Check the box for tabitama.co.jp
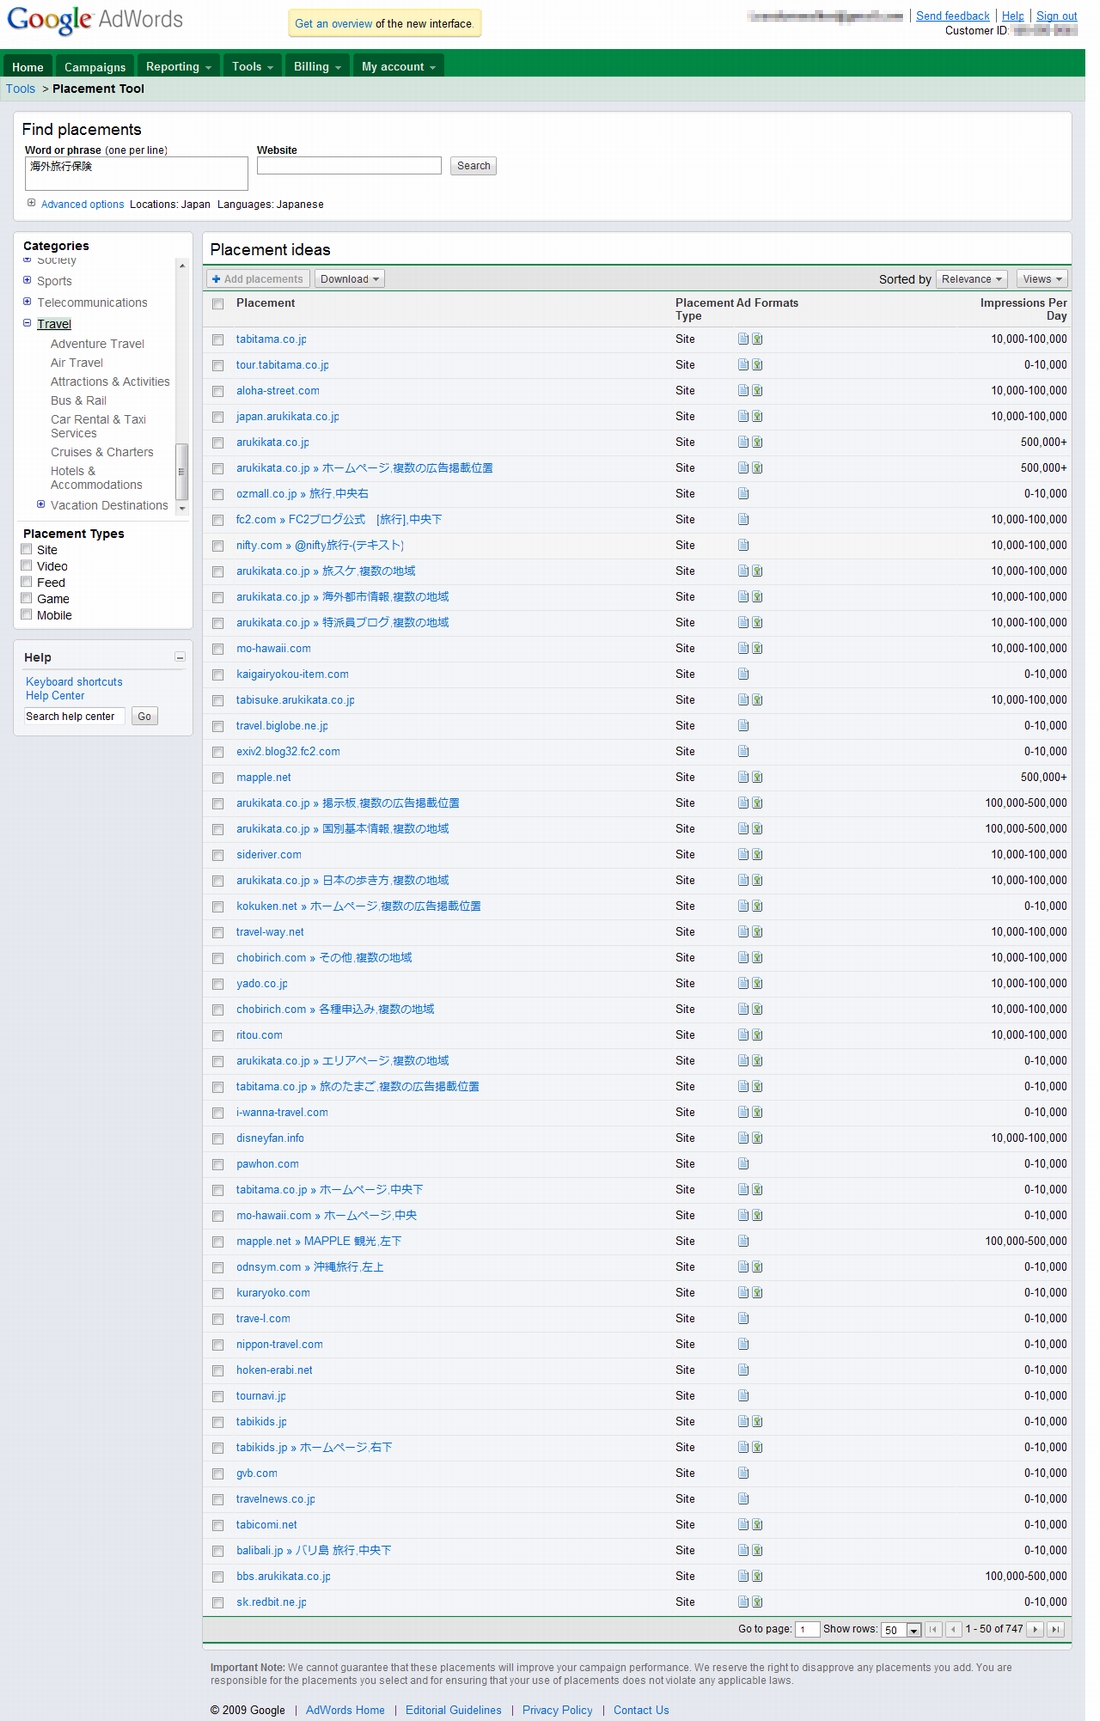1100x1721 pixels. point(218,340)
